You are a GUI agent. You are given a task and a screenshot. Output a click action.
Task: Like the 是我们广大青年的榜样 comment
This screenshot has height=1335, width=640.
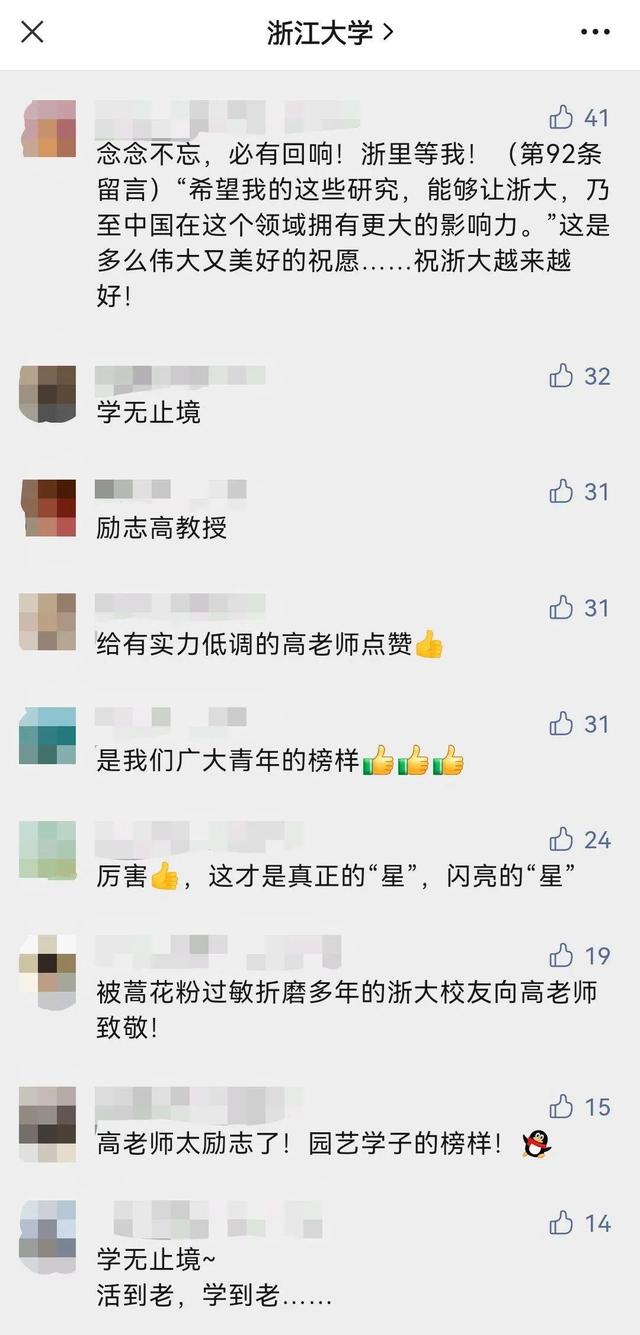tap(562, 724)
